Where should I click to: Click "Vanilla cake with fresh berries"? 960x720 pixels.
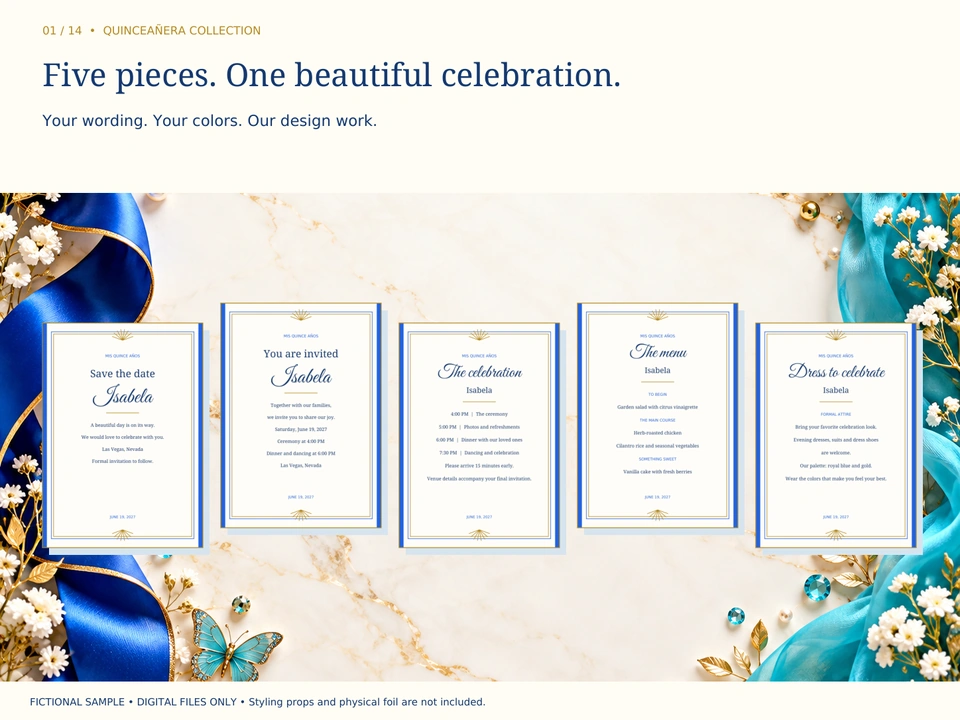click(657, 471)
